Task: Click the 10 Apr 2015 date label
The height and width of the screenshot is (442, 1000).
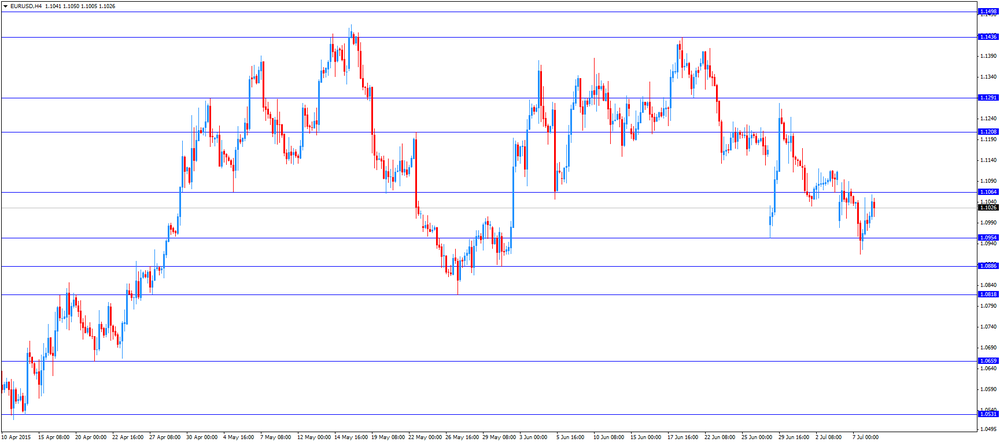Action: (15, 438)
